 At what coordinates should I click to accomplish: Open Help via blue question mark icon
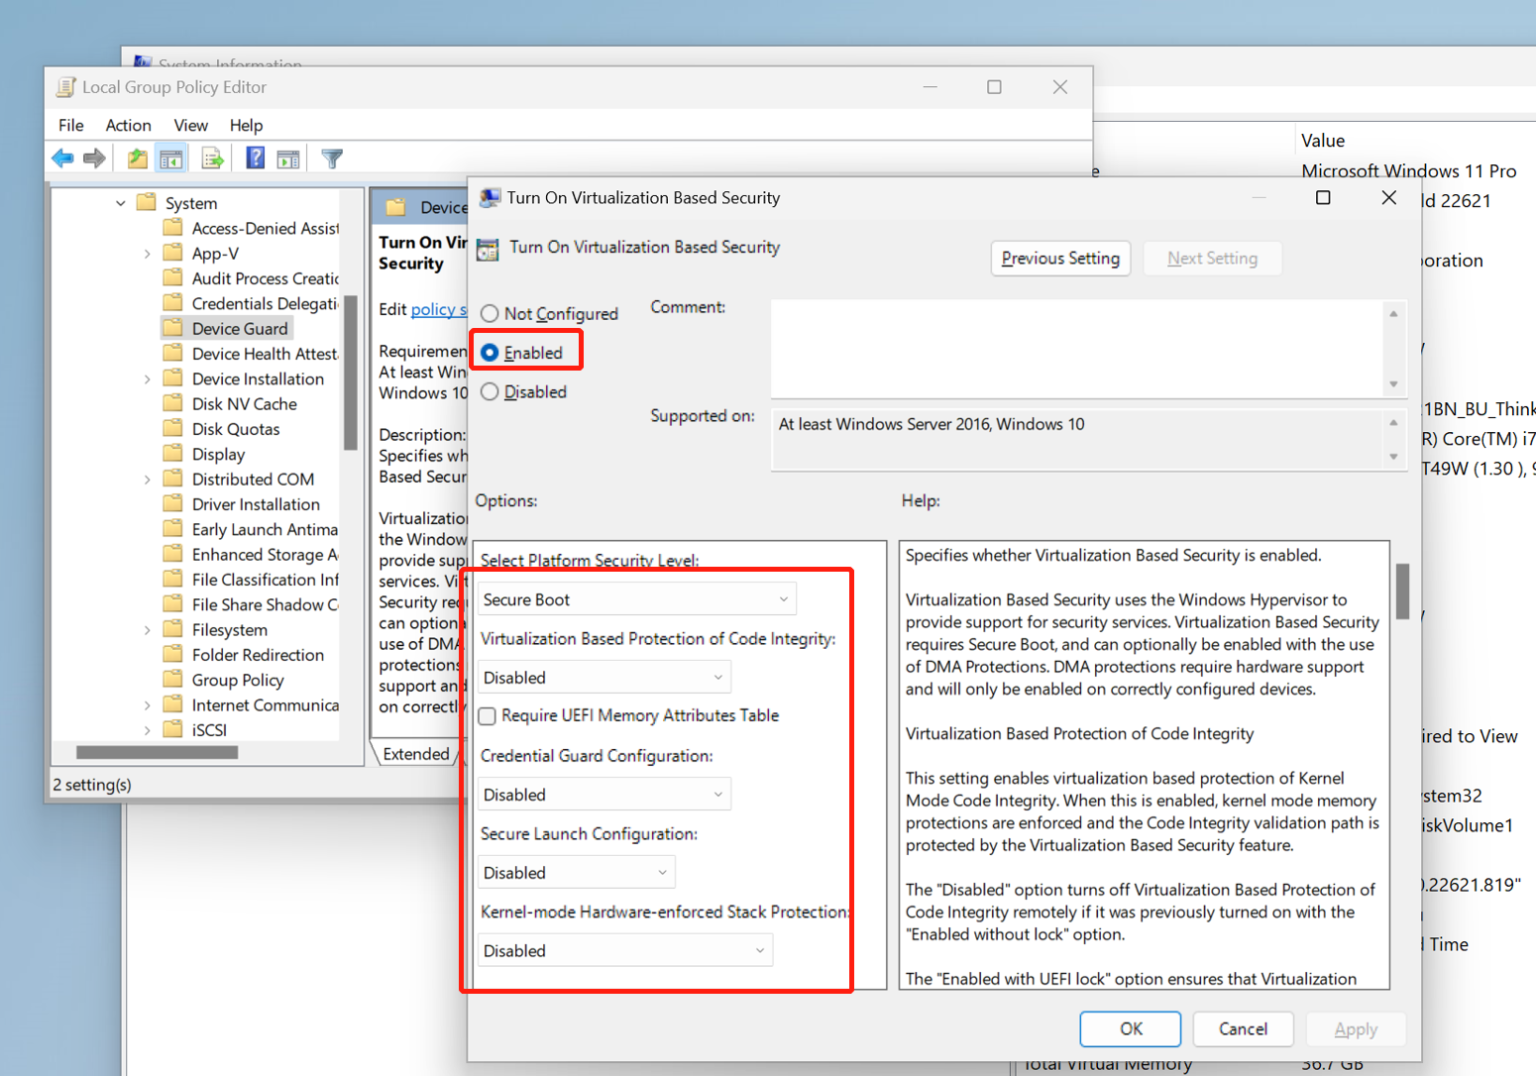pyautogui.click(x=255, y=158)
